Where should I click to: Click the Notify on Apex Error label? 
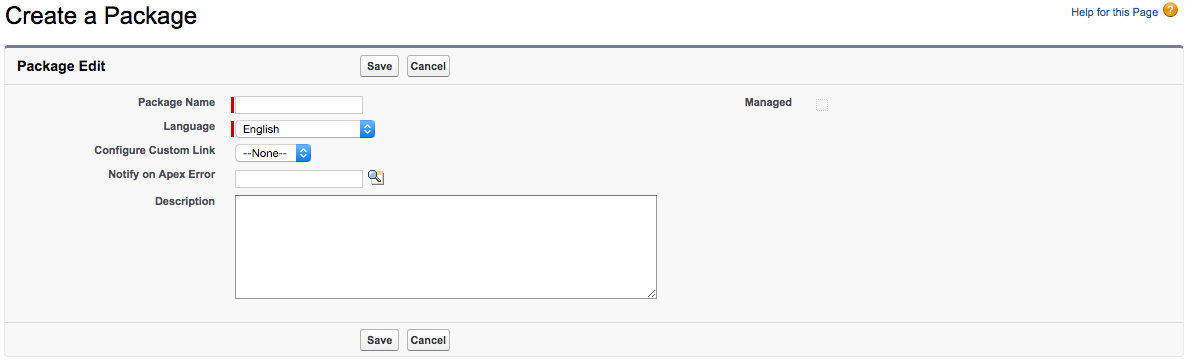[161, 174]
